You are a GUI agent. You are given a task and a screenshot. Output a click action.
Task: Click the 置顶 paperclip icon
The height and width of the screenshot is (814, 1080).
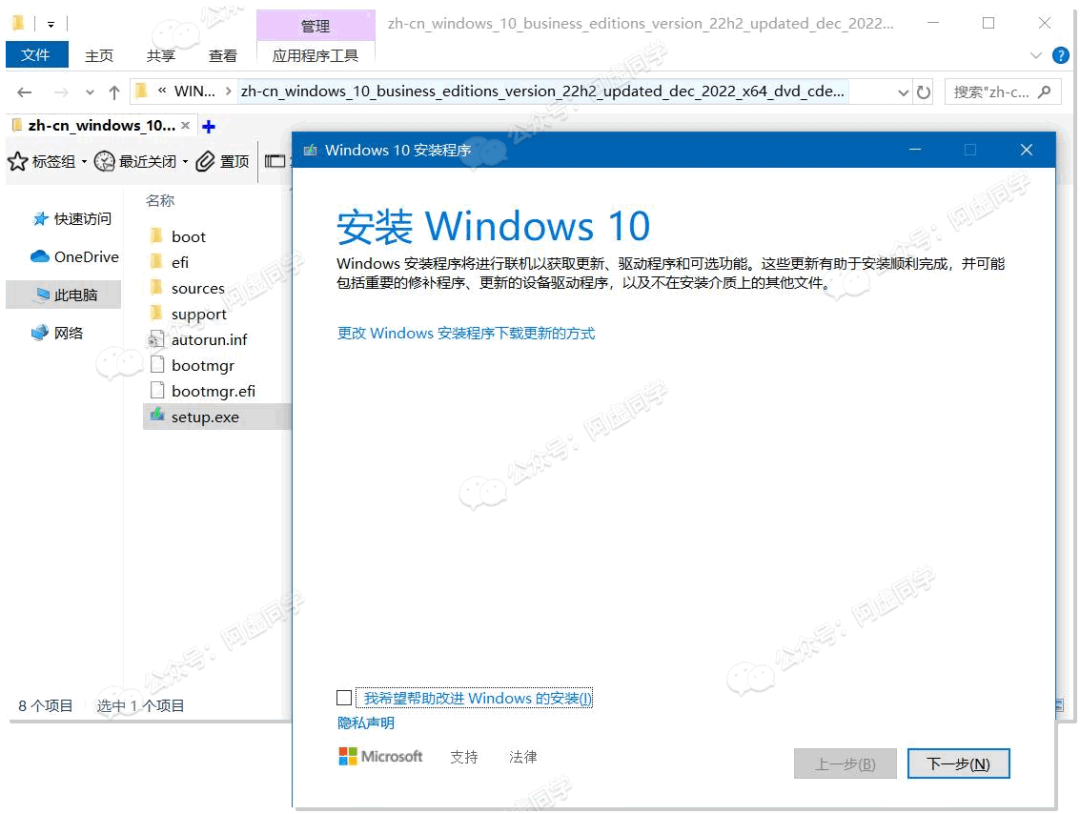[205, 161]
